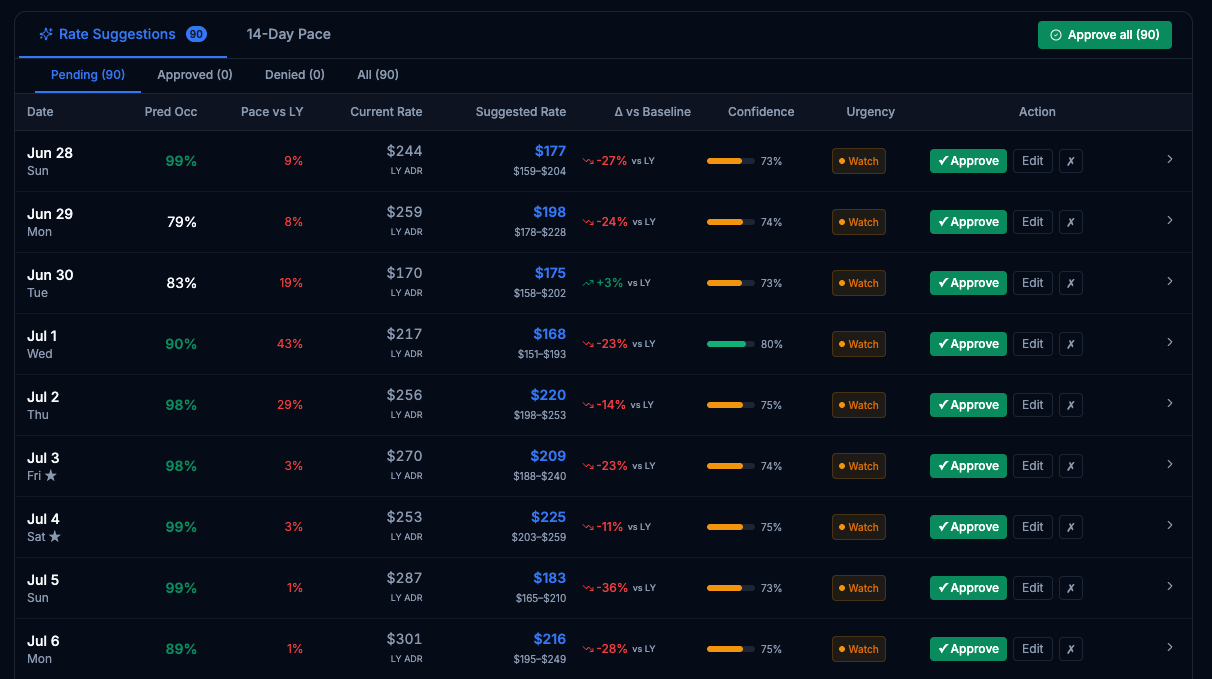Click the 43% pace vs LY value
This screenshot has height=679, width=1212.
(x=290, y=344)
